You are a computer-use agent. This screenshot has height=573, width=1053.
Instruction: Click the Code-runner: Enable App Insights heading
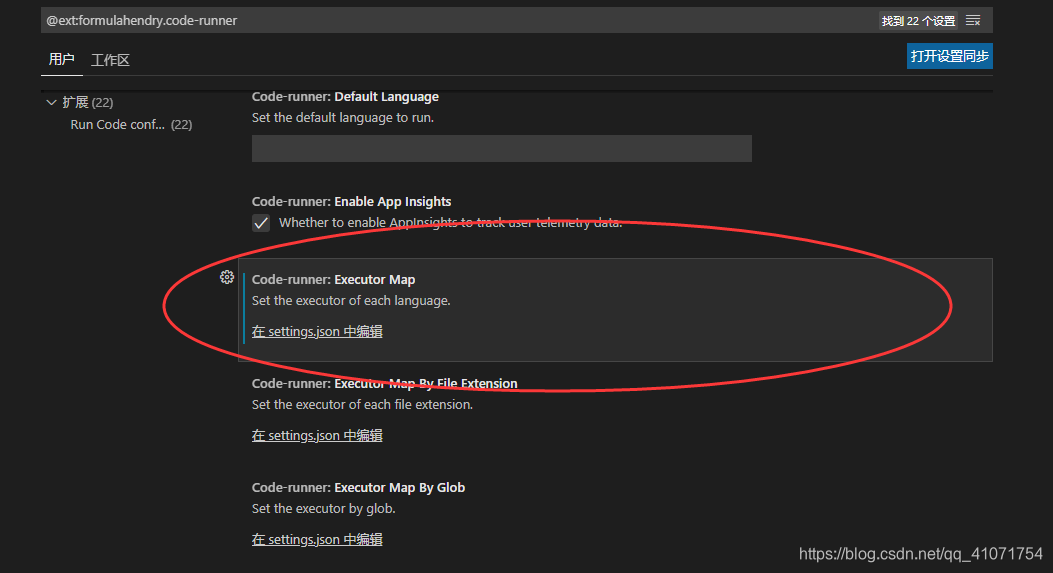[x=351, y=202]
